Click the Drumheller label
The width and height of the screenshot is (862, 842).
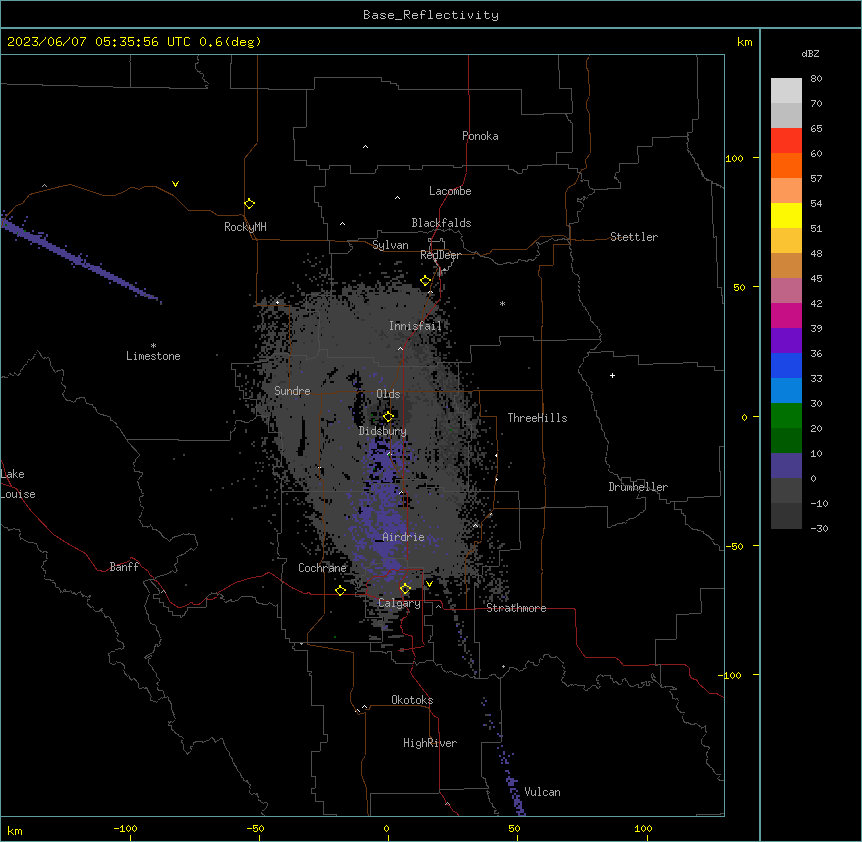pyautogui.click(x=638, y=487)
